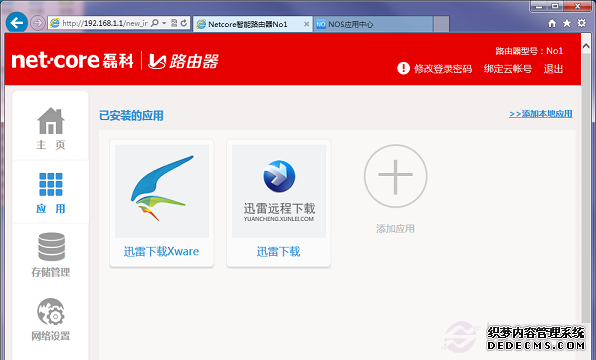This screenshot has height=360, width=596.
Task: Select the 应用 apps grid icon
Action: coord(51,184)
